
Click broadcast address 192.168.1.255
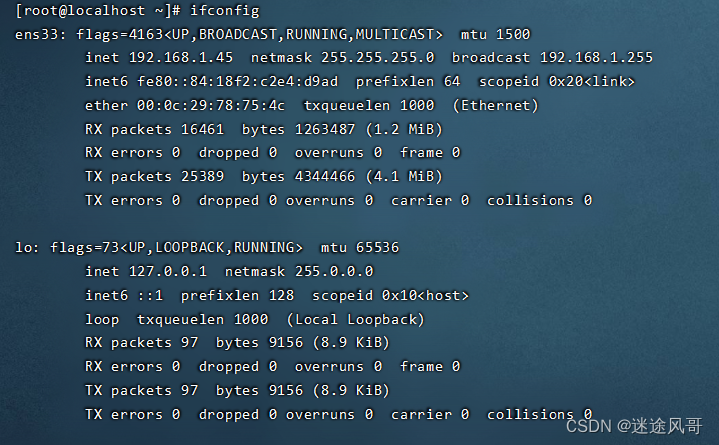(x=596, y=57)
